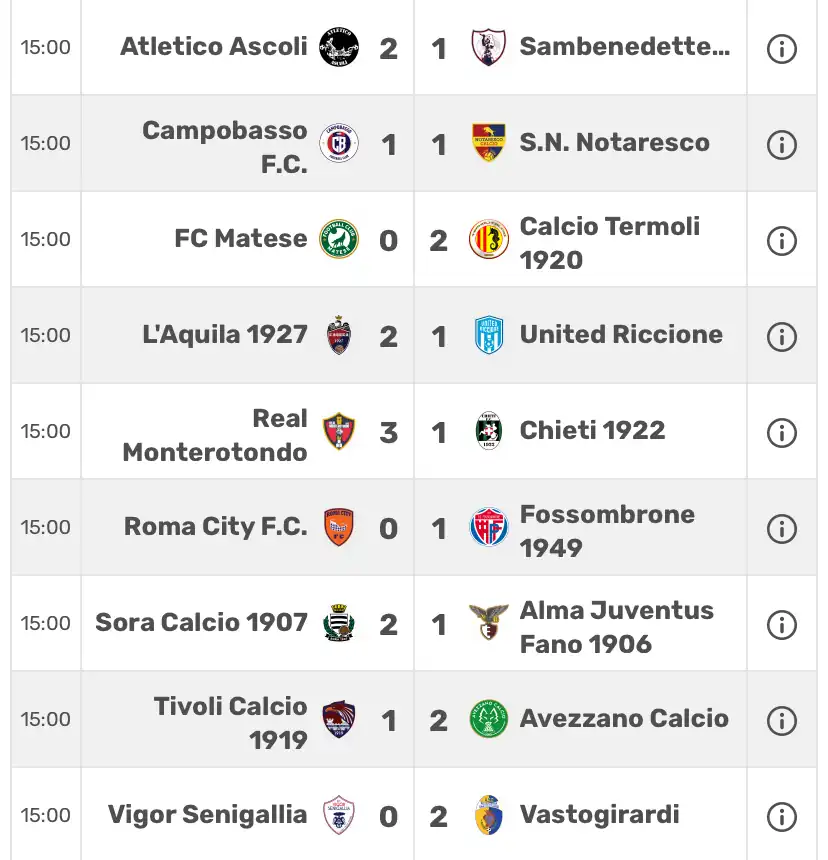Image resolution: width=828 pixels, height=860 pixels.
Task: Click the Roma City F.C. orange badge
Action: pos(339,527)
